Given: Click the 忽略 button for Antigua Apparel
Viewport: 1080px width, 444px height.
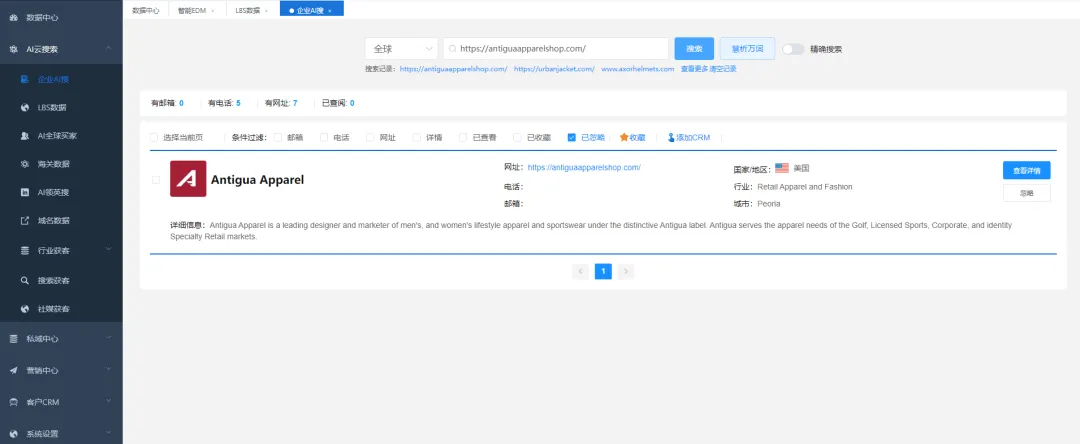Looking at the screenshot, I should point(1026,193).
